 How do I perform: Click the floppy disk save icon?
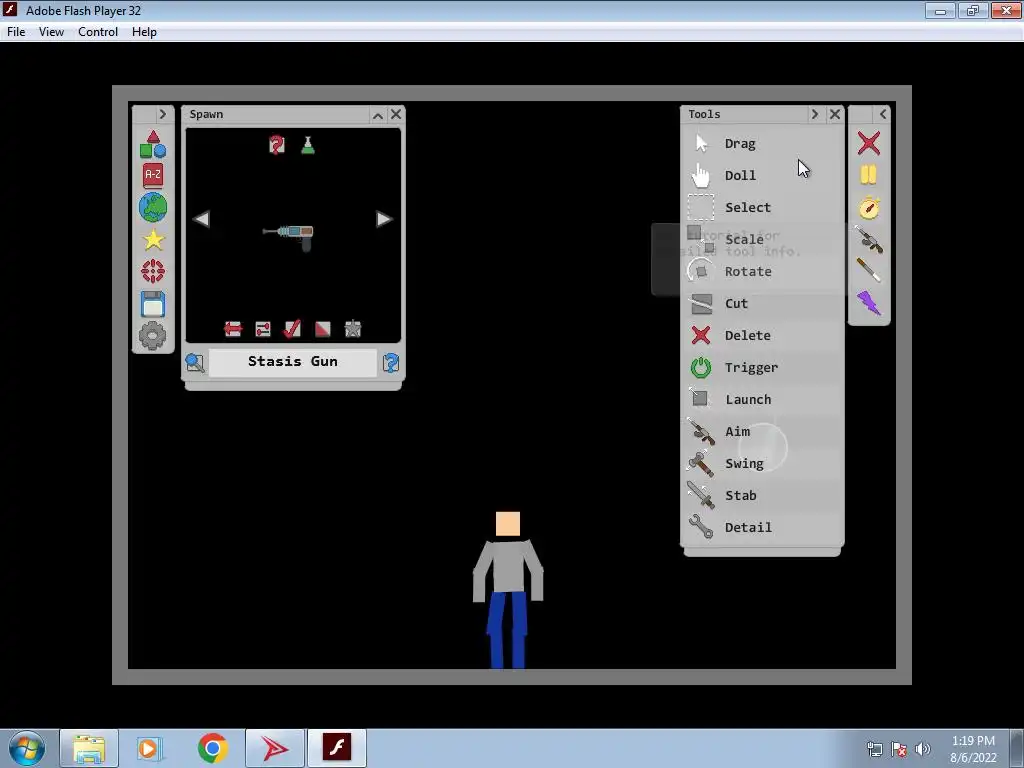[x=153, y=304]
